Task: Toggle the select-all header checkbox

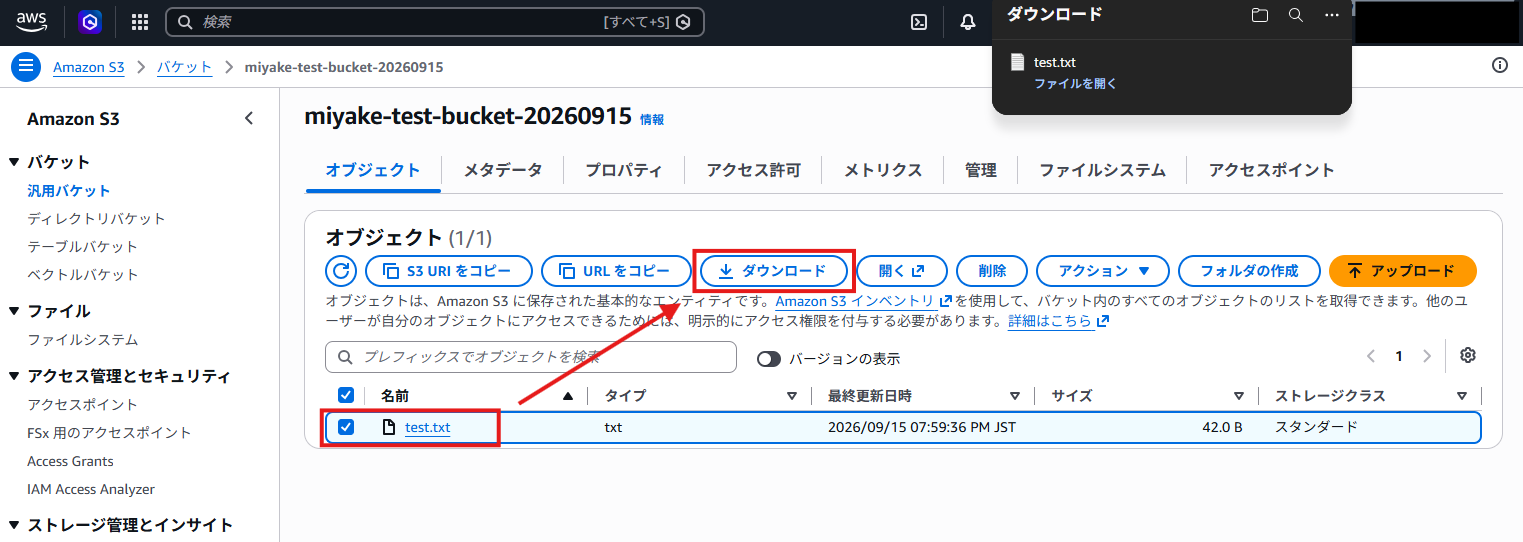Action: coord(346,395)
